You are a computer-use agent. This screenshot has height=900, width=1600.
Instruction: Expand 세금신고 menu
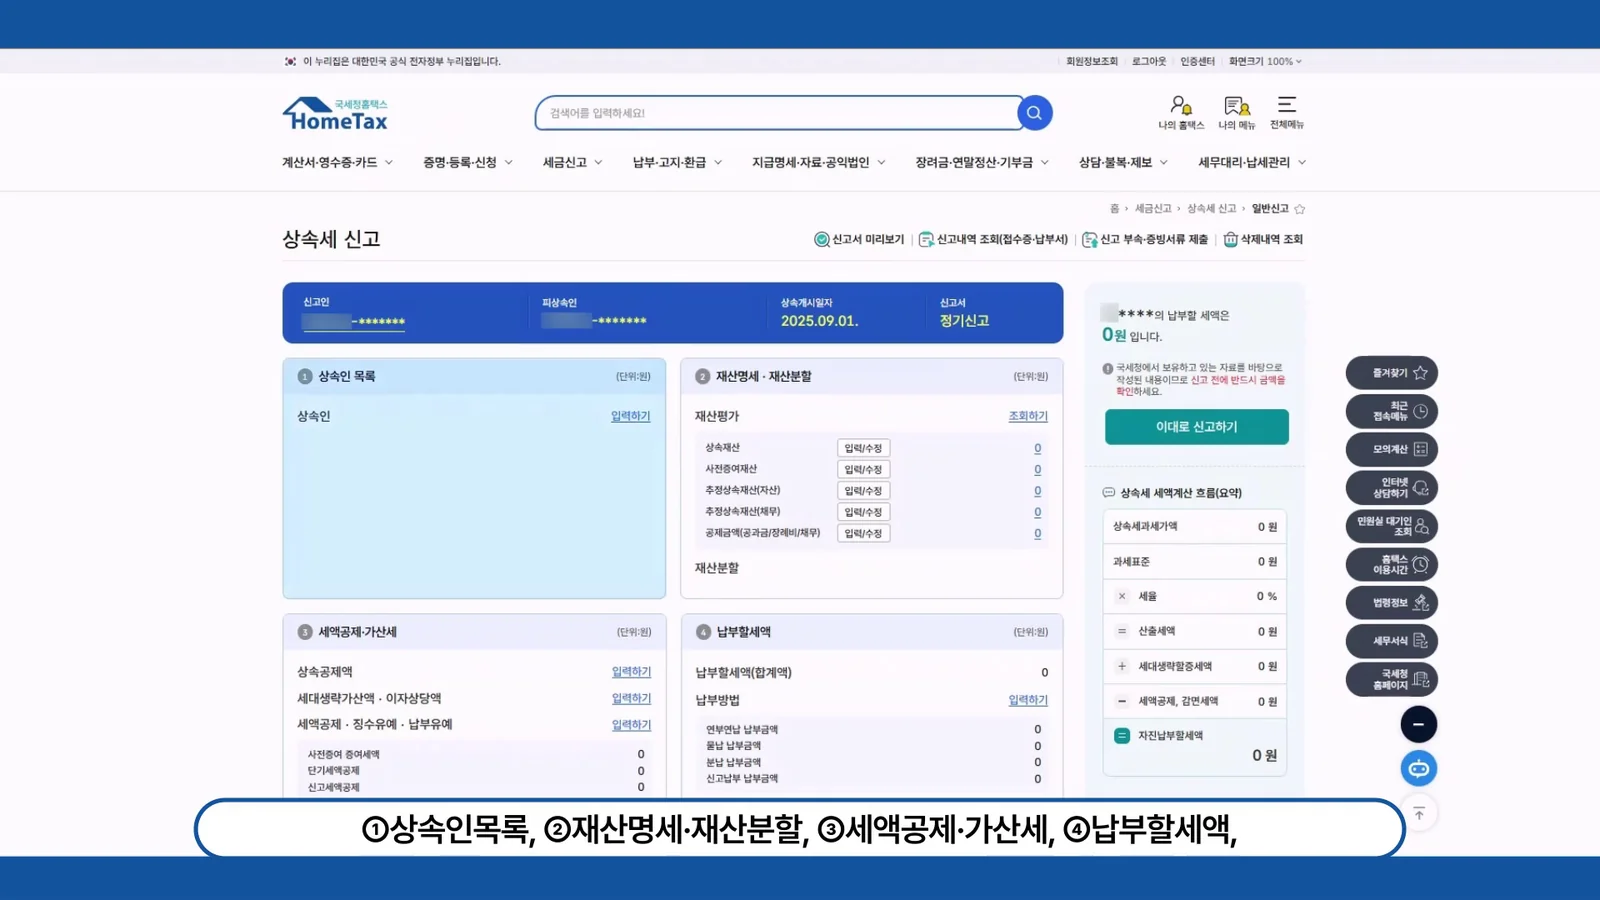coord(572,162)
